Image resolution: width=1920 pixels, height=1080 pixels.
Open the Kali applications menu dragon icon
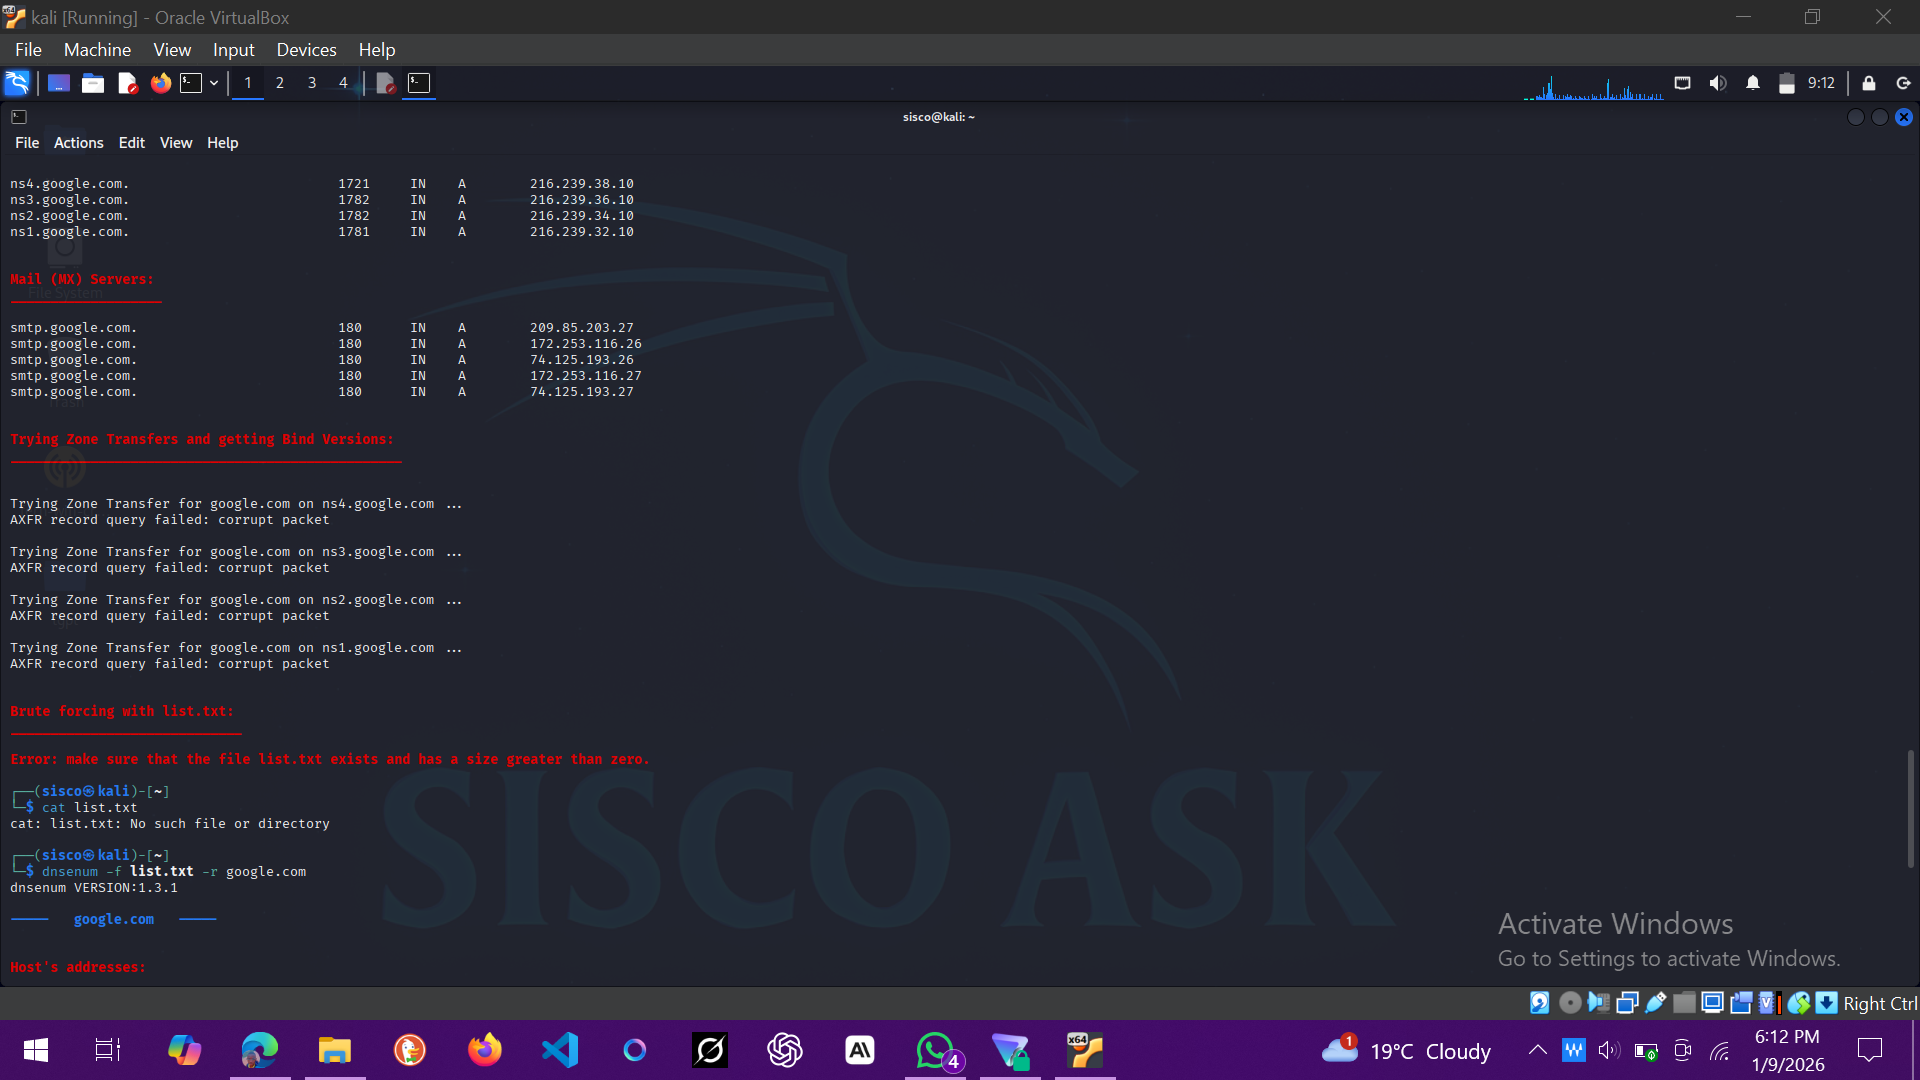coord(17,83)
